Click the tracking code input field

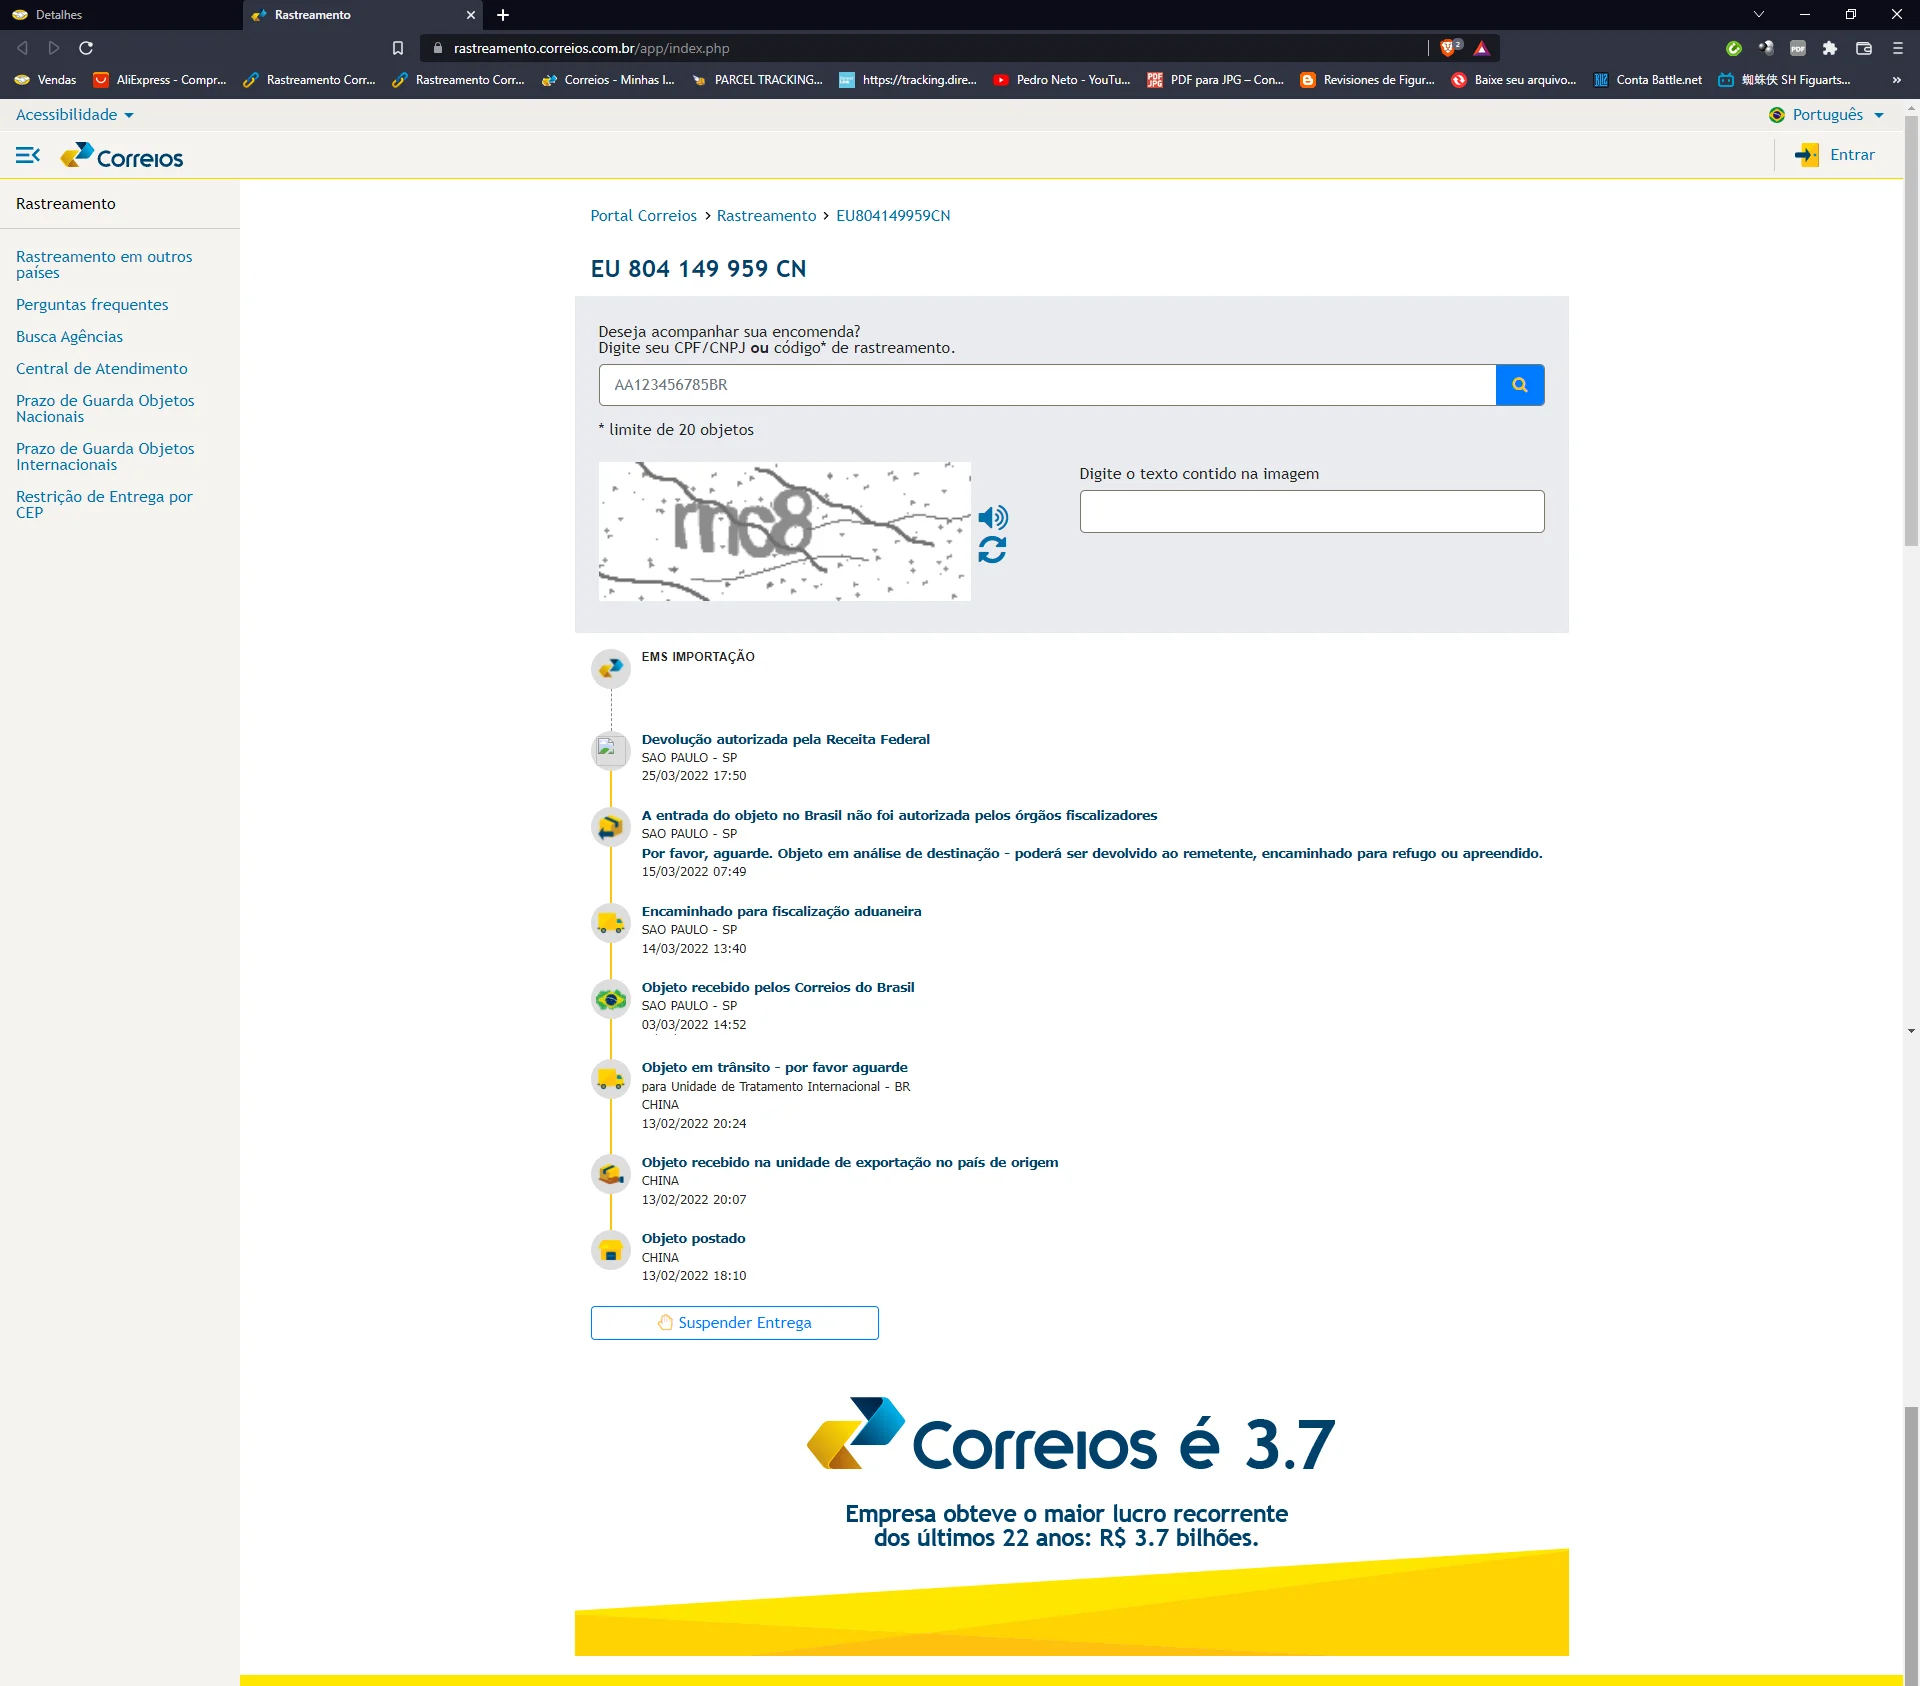coord(1046,385)
